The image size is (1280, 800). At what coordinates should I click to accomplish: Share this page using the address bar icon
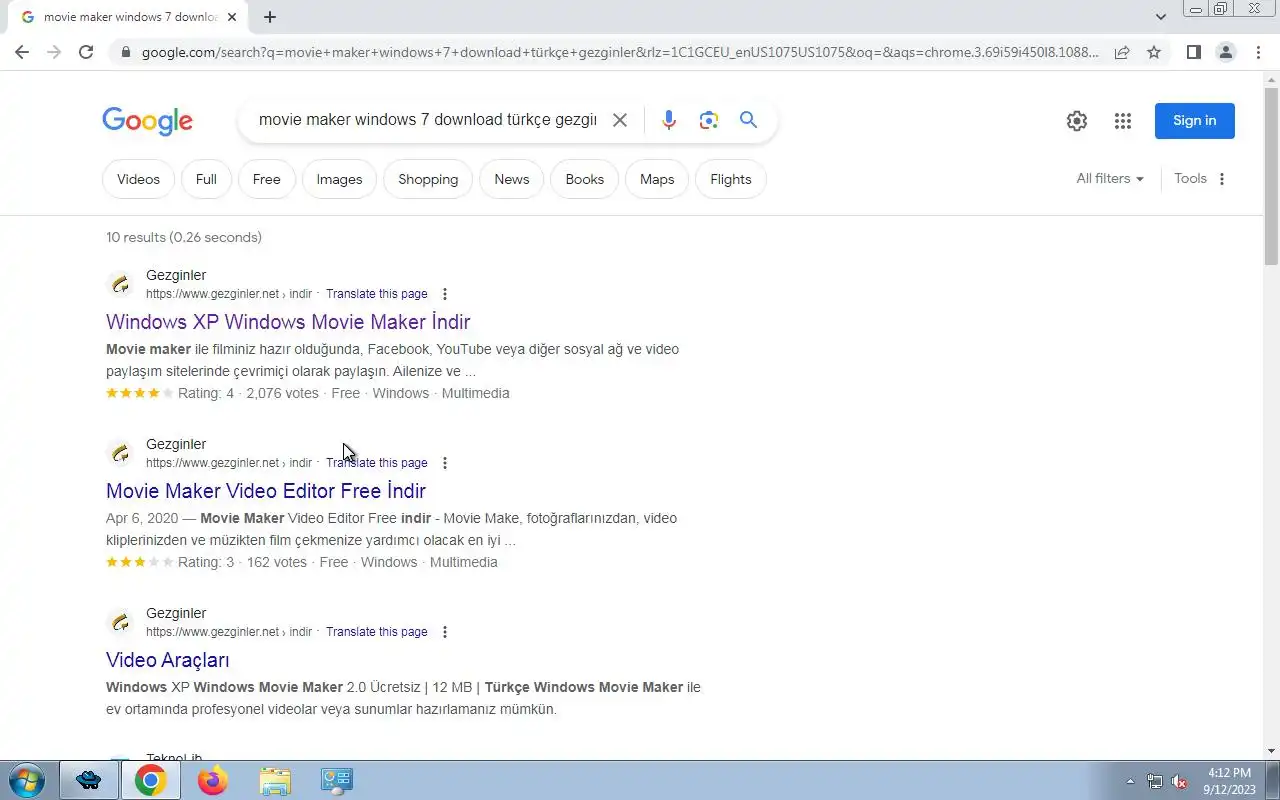[x=1122, y=52]
